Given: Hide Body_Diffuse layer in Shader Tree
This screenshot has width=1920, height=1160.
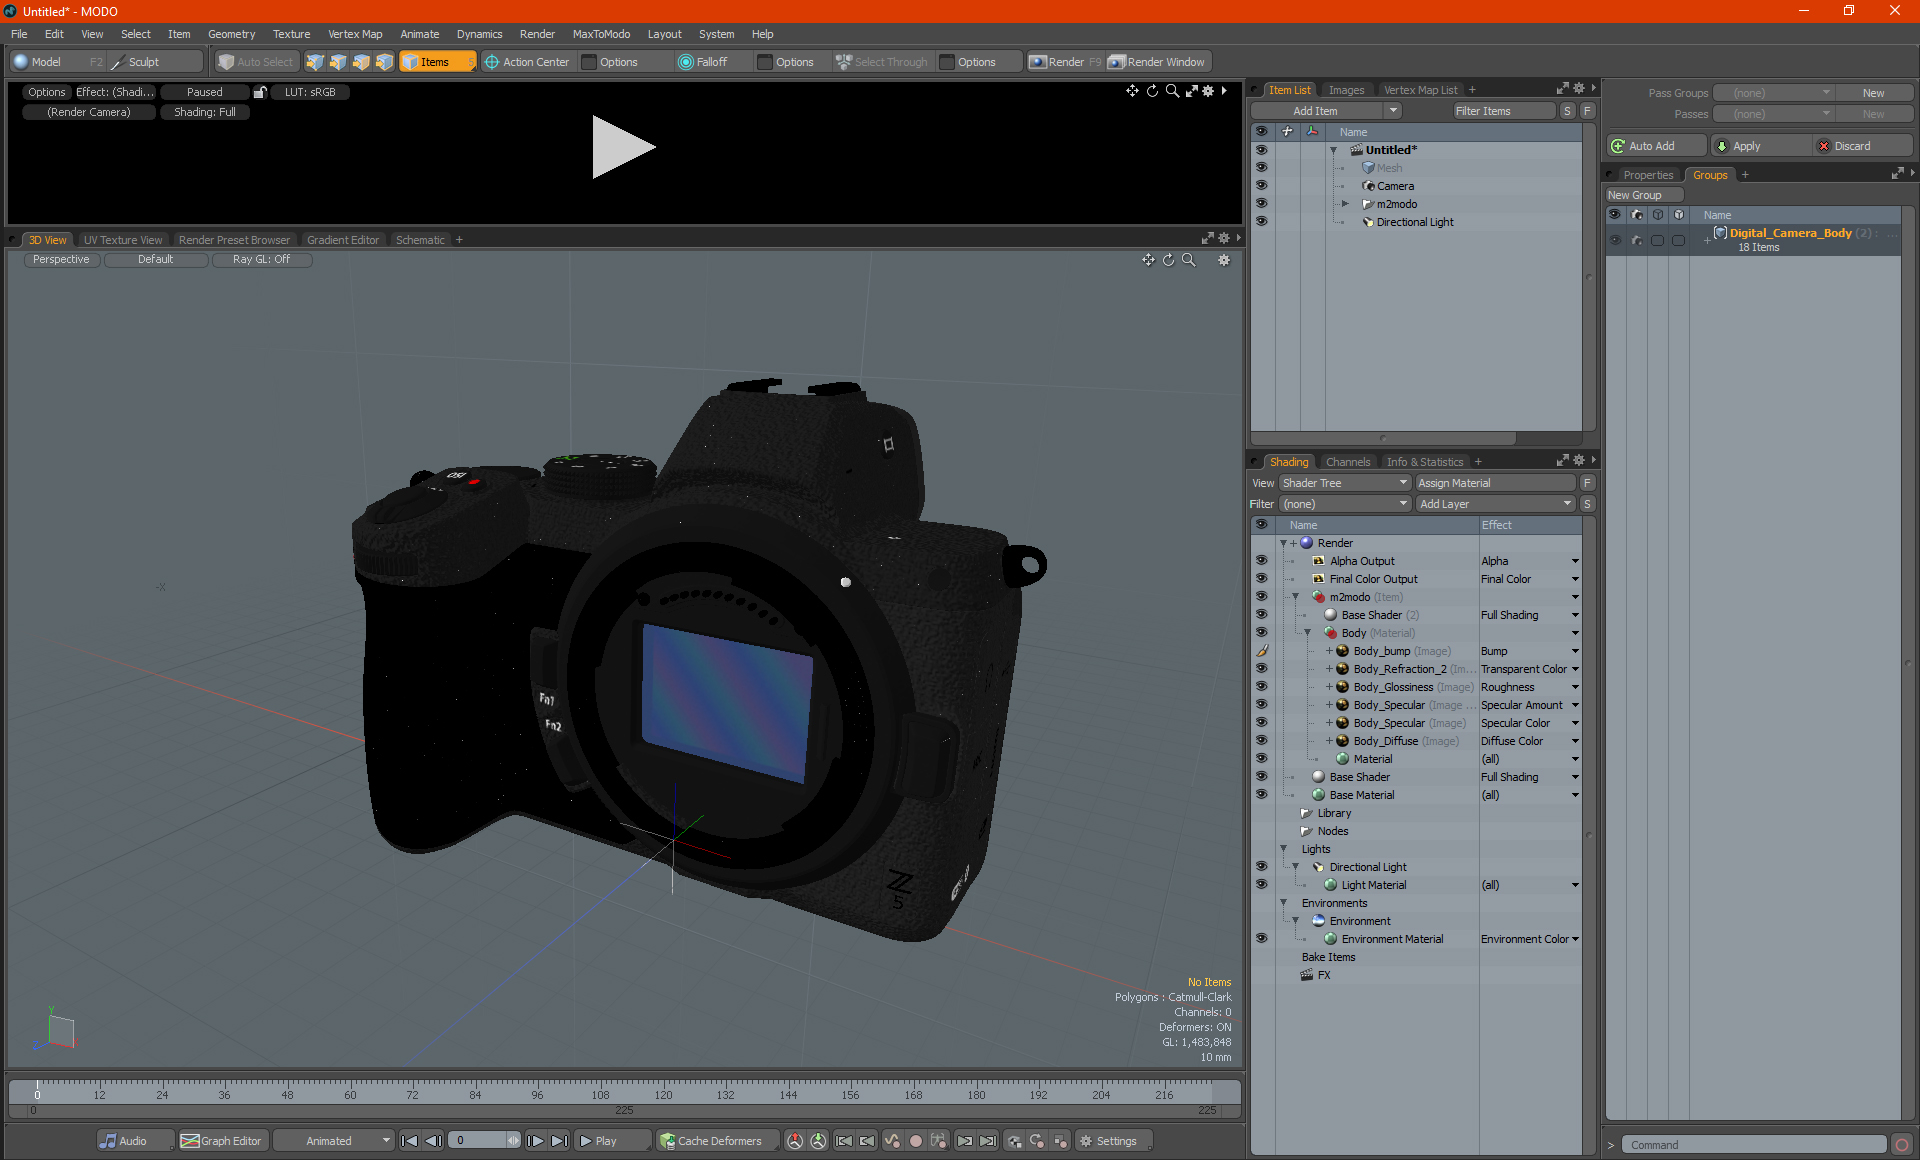Looking at the screenshot, I should (1261, 741).
